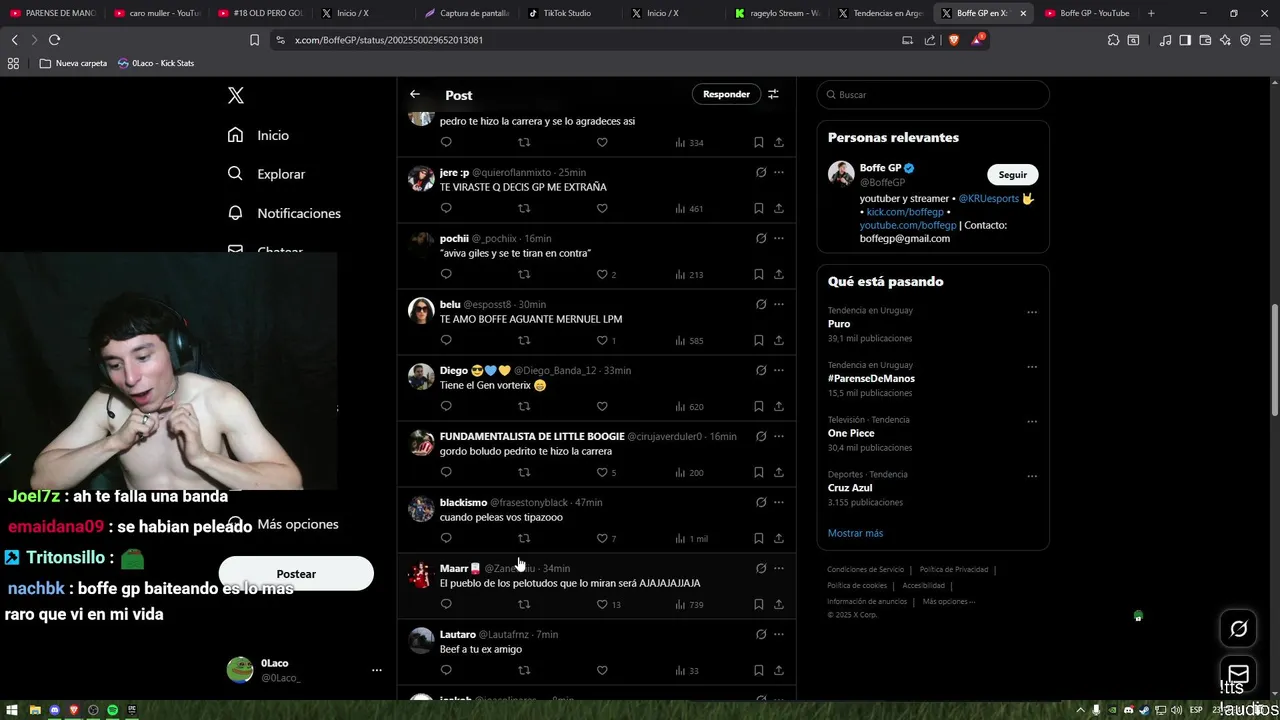The image size is (1280, 720).
Task: Open Grok floating button
Action: (x=1239, y=629)
